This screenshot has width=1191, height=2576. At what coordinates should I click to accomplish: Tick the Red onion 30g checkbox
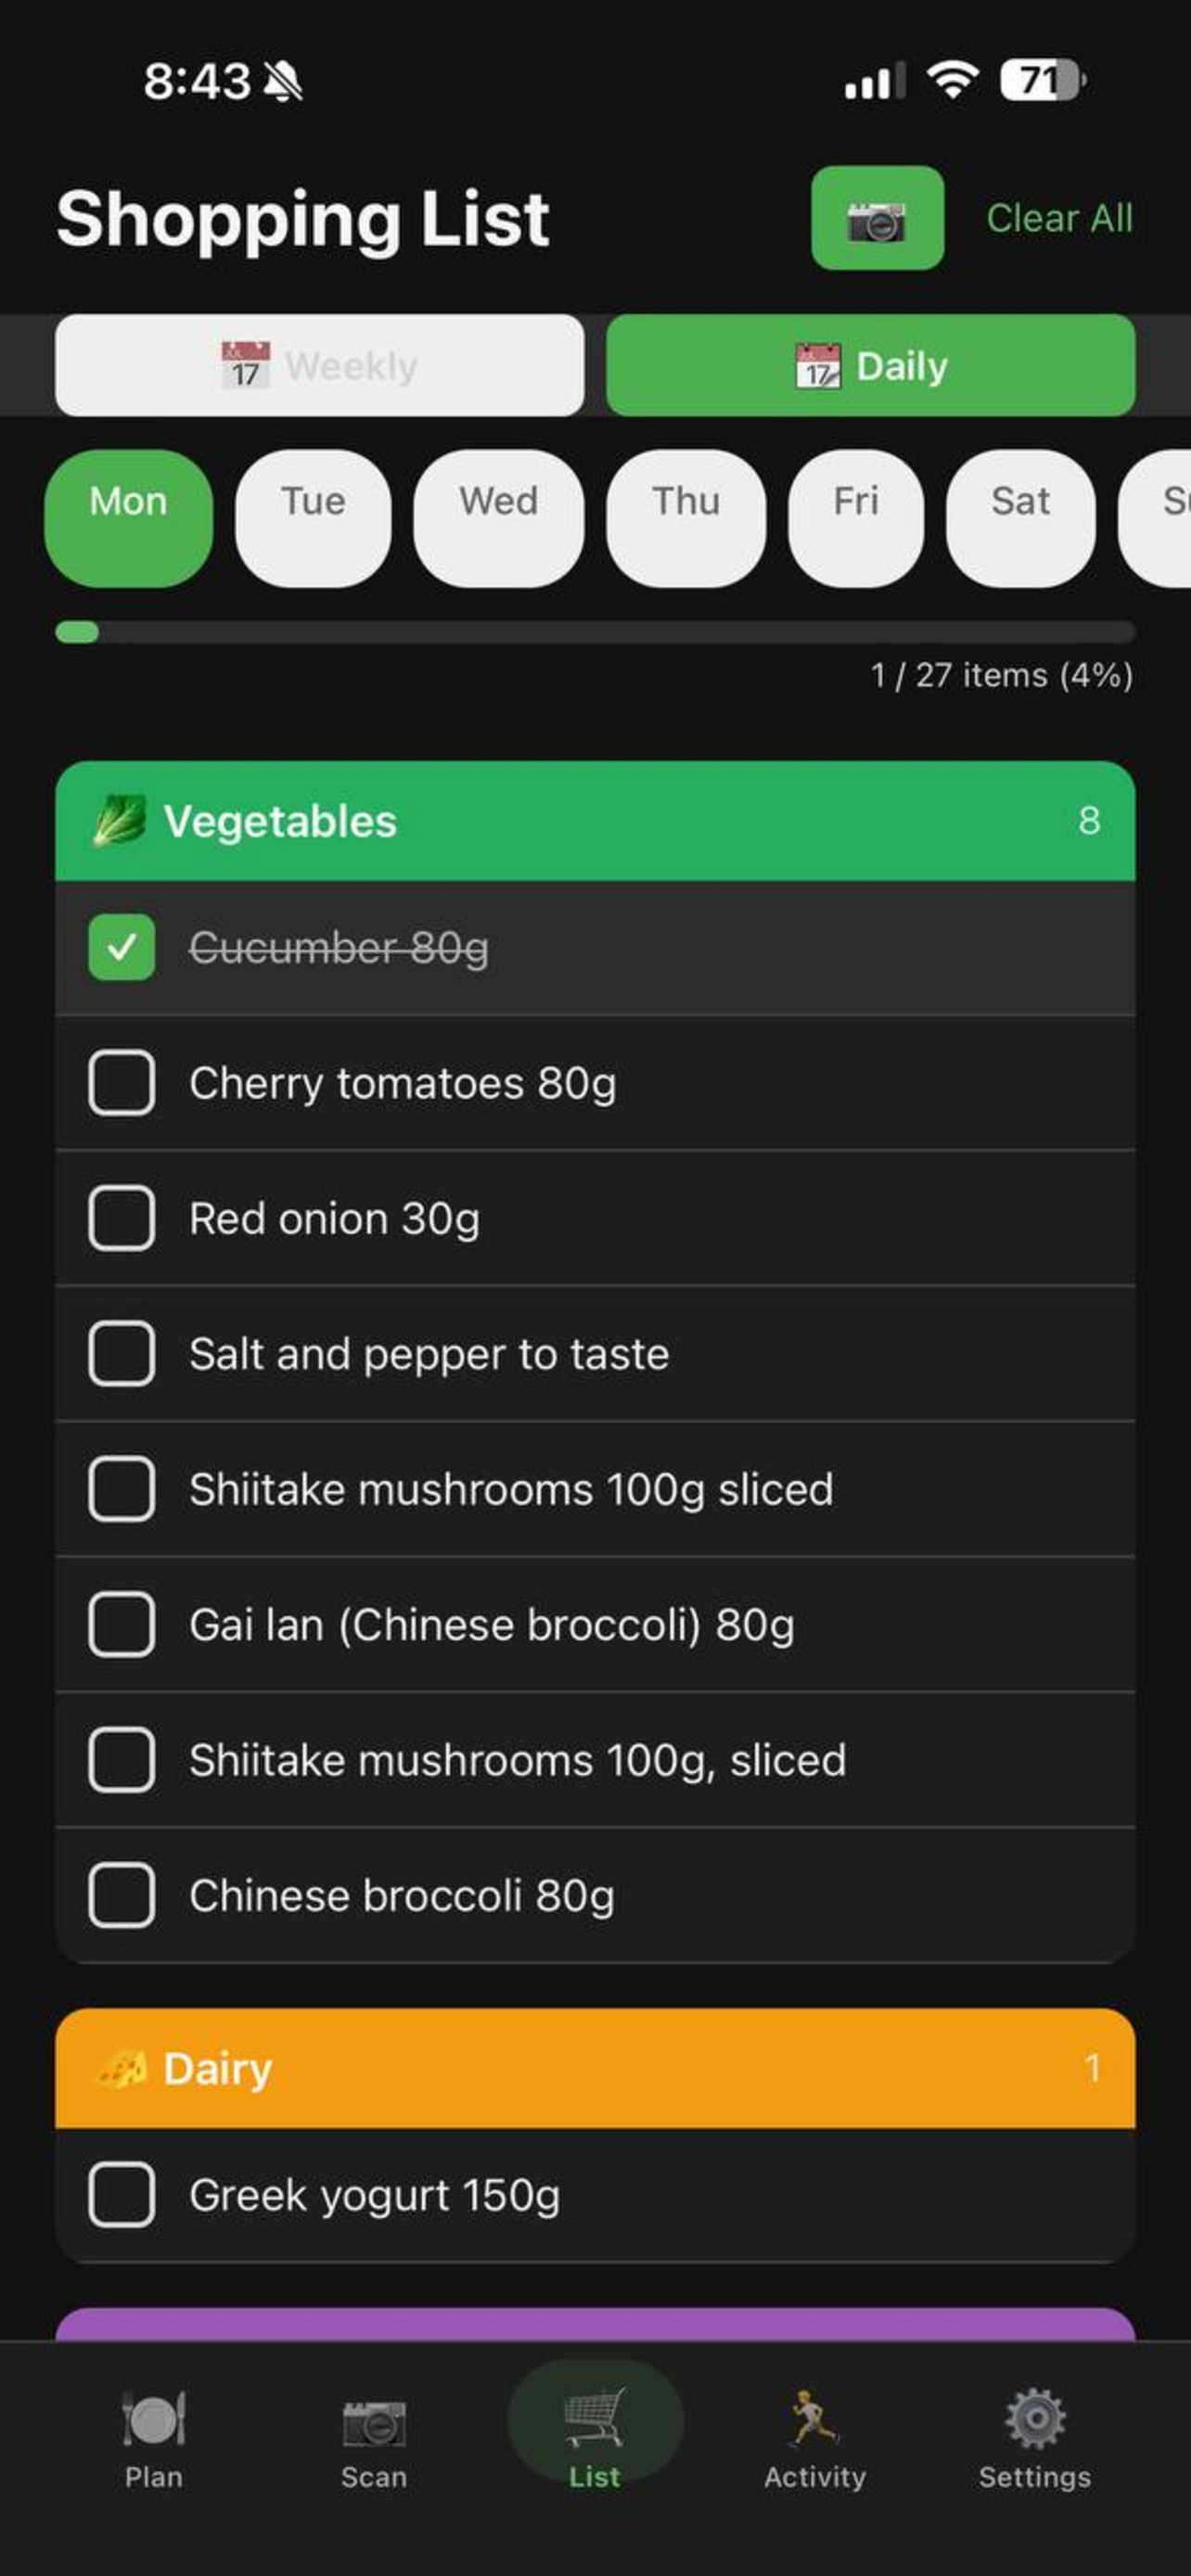121,1218
